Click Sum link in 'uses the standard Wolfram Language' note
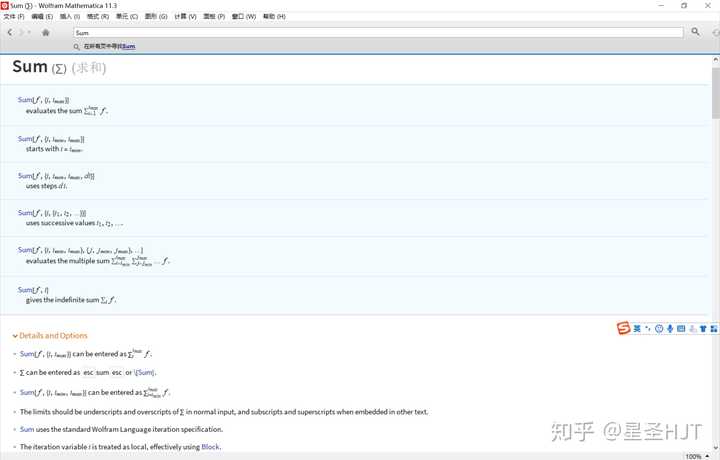The image size is (720, 460). pos(27,429)
